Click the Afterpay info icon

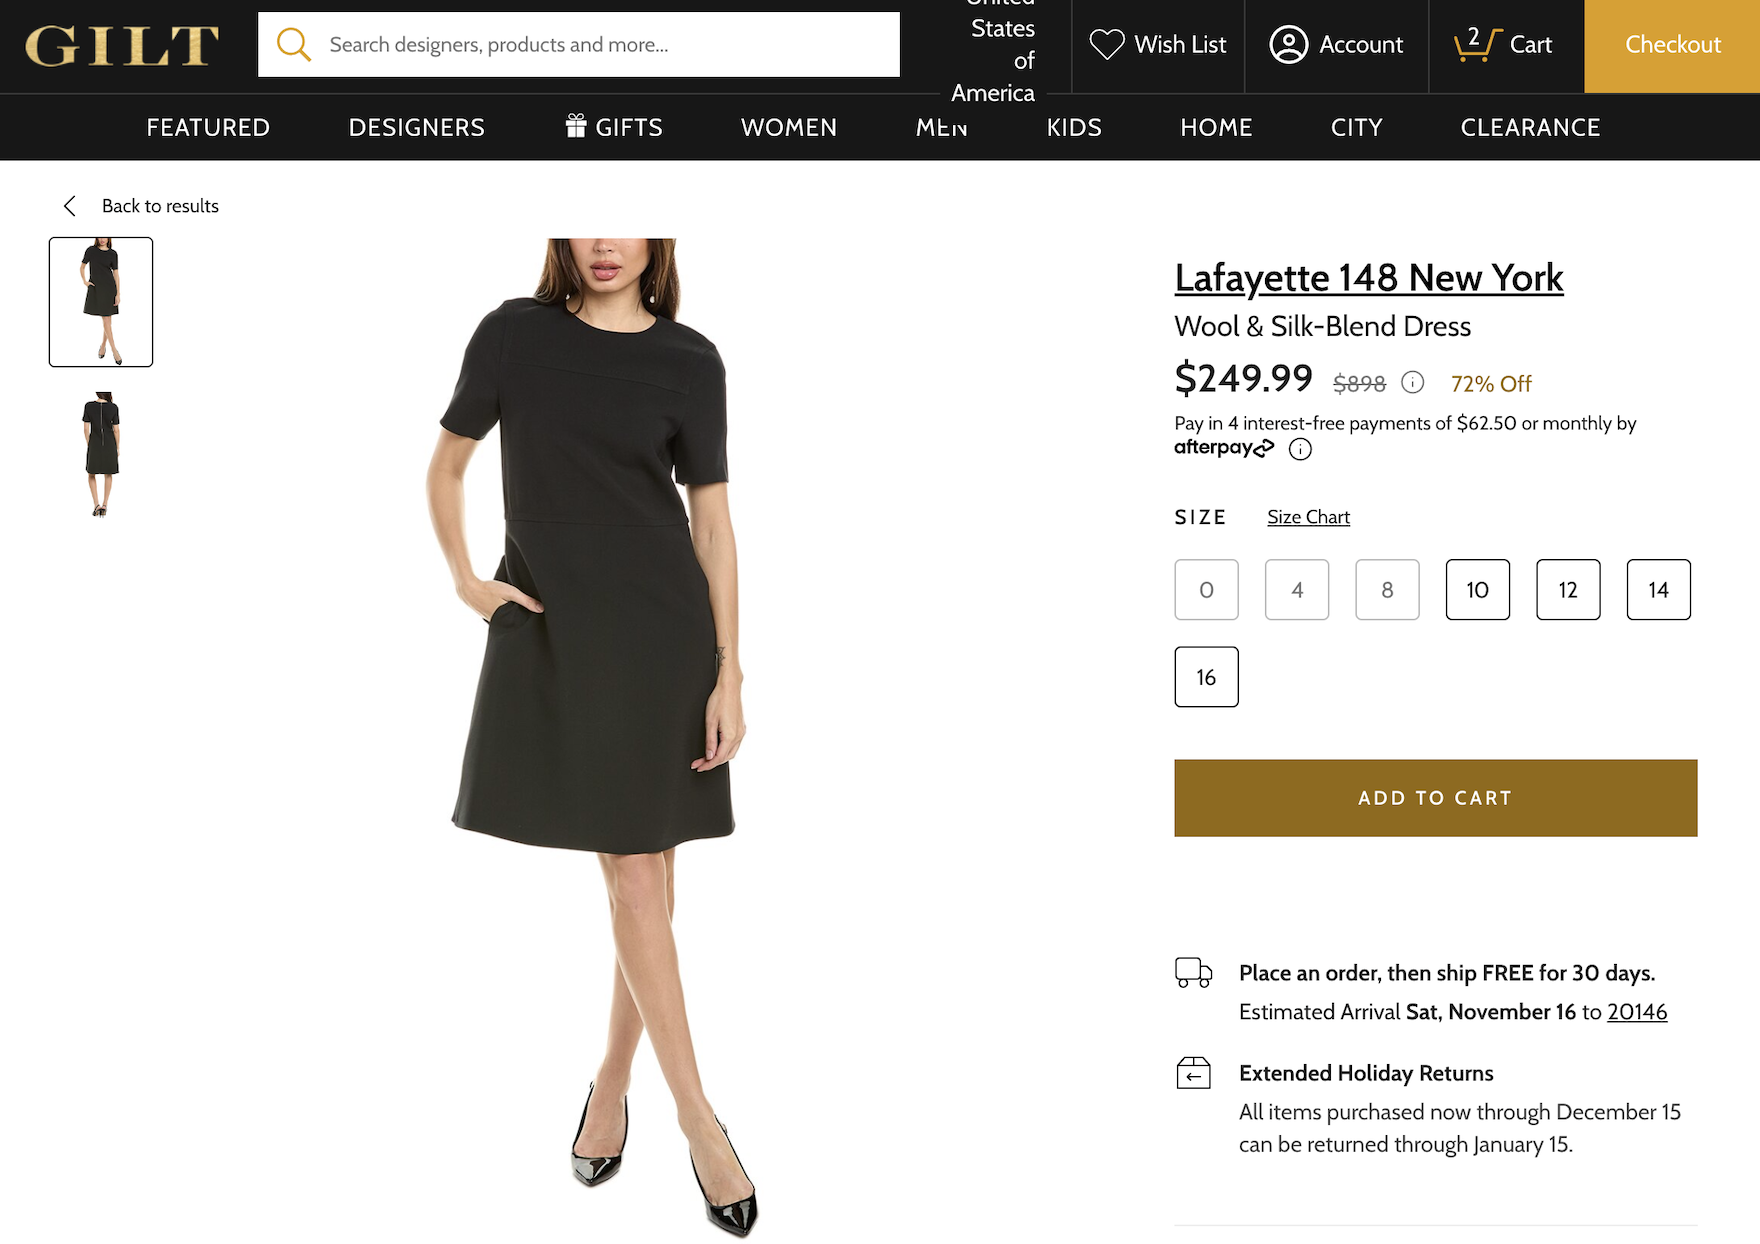pos(1300,449)
